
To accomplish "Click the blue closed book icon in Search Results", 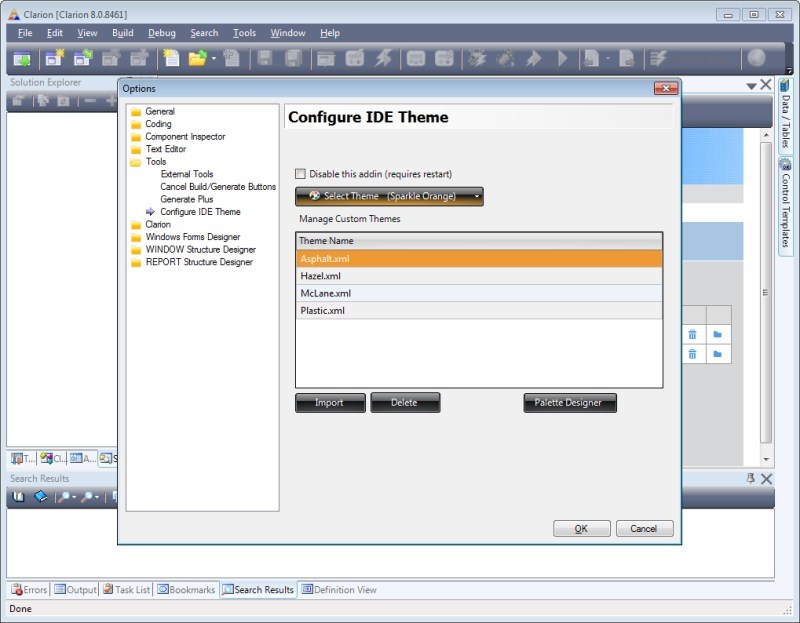I will (x=40, y=496).
